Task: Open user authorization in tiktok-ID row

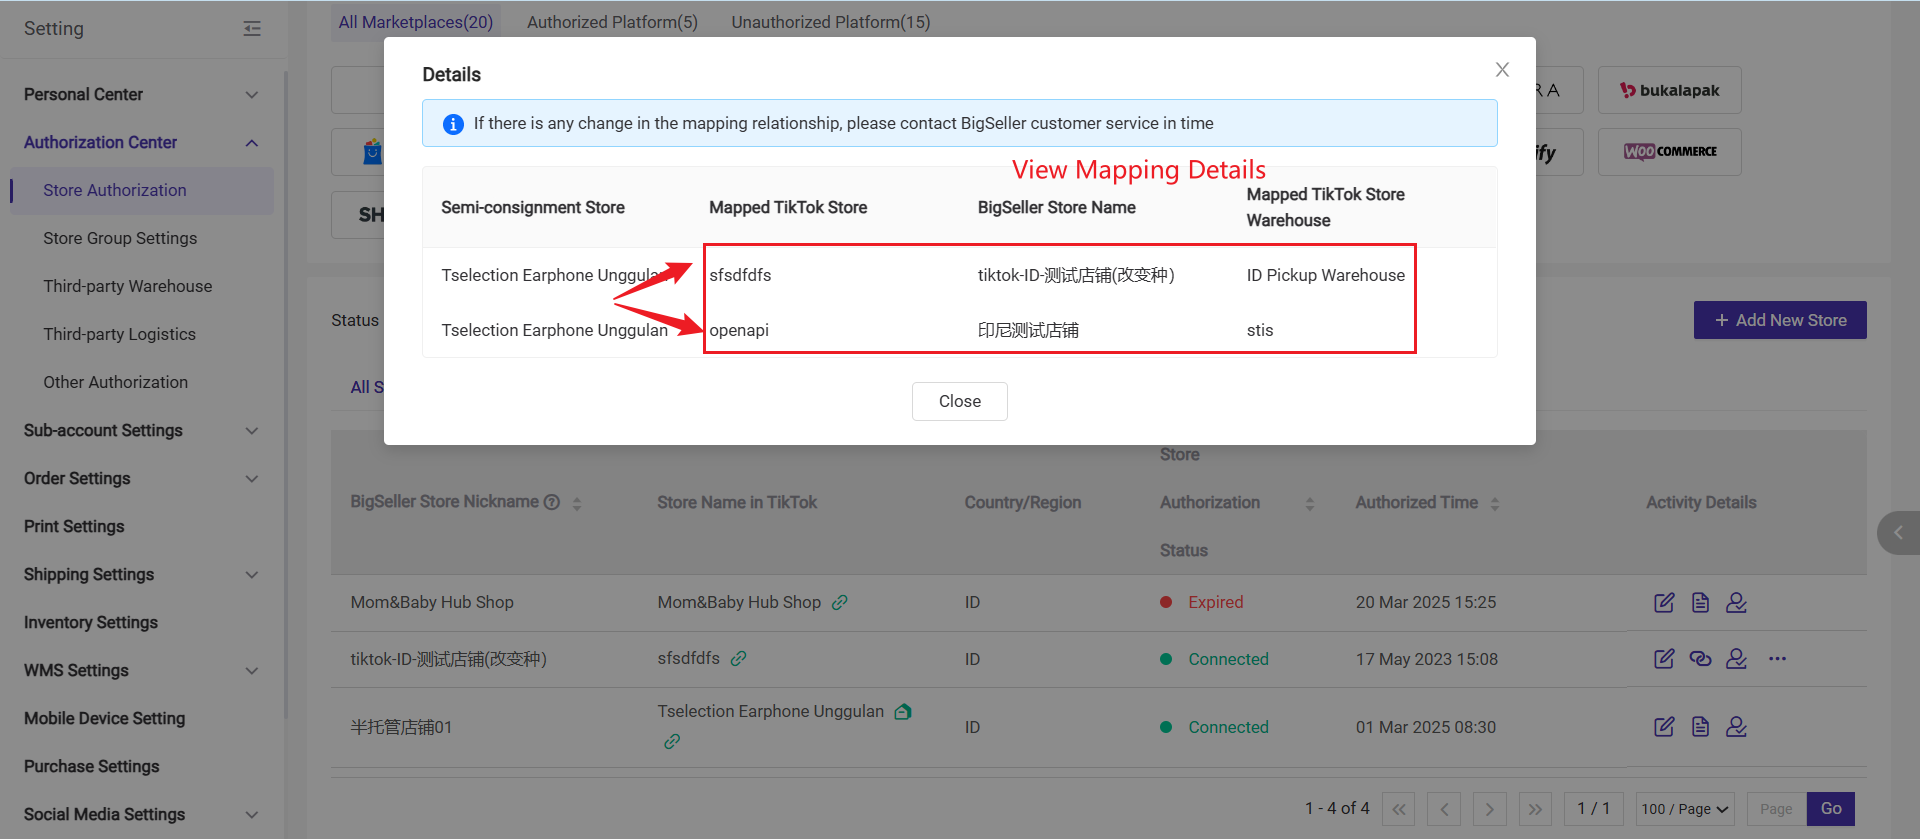Action: (1736, 658)
